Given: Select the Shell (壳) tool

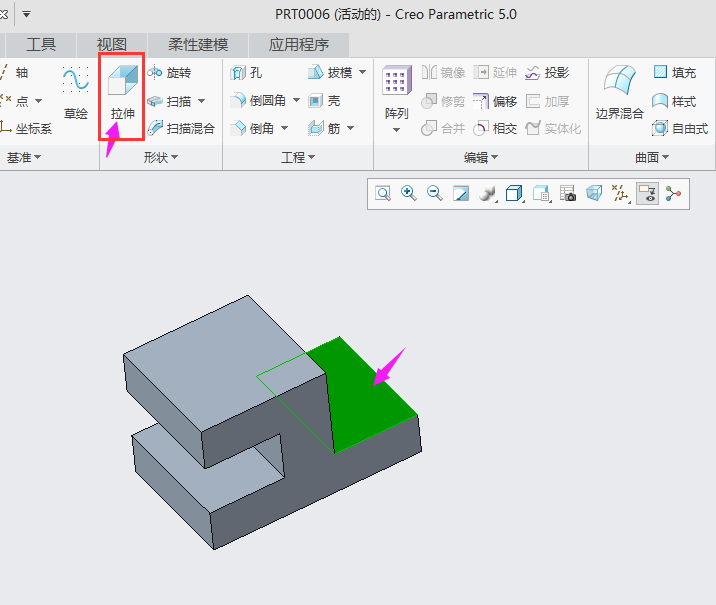Looking at the screenshot, I should [325, 100].
